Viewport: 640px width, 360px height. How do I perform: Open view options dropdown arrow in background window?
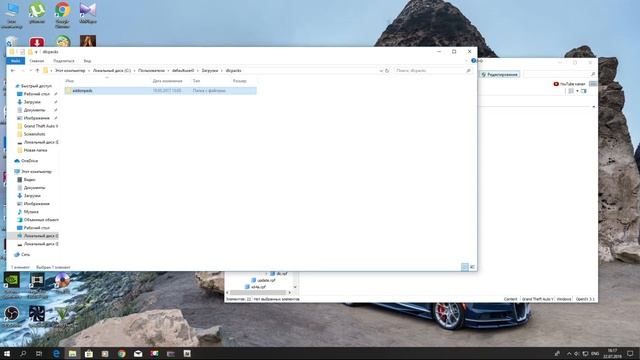[577, 91]
